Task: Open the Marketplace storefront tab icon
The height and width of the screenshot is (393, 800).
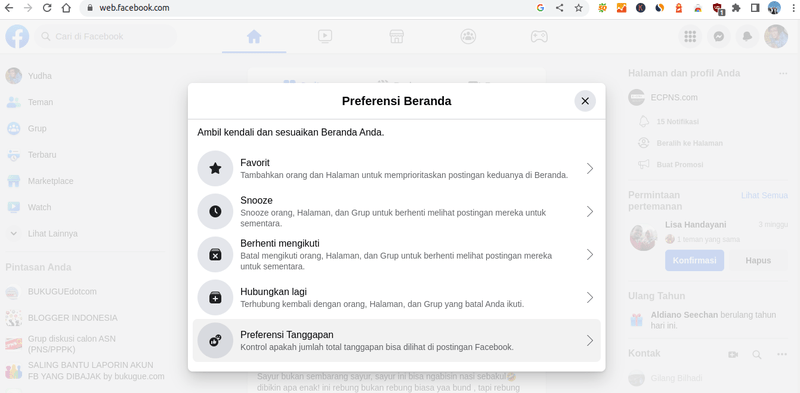Action: [x=396, y=36]
